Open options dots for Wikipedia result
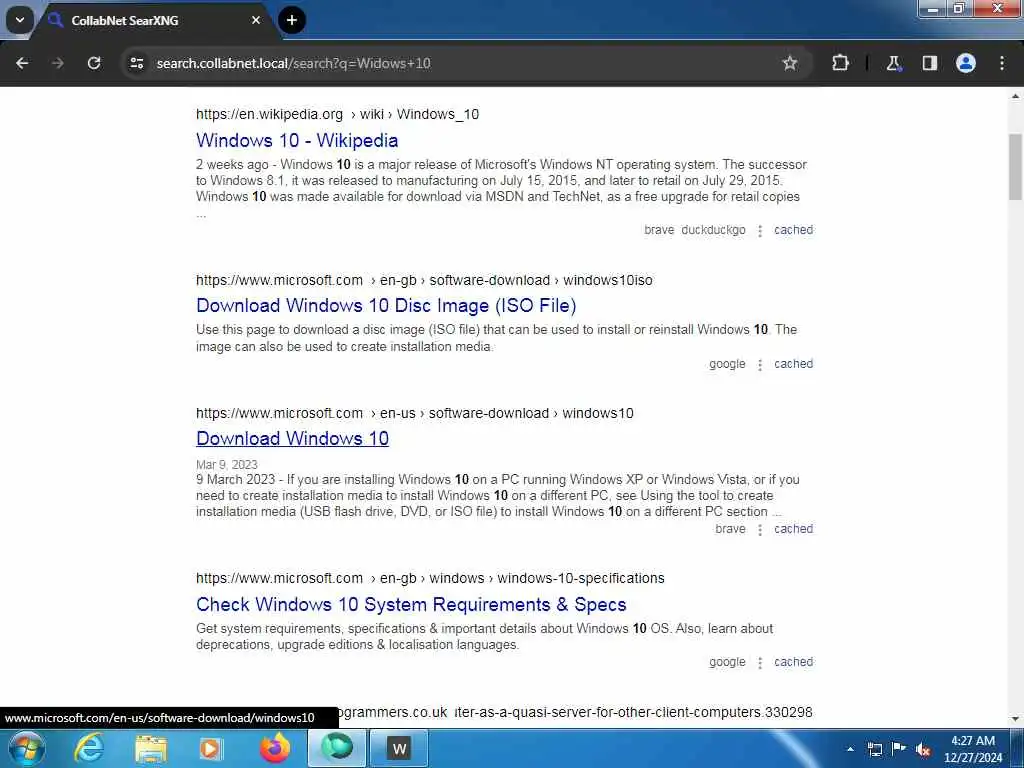 tap(760, 231)
